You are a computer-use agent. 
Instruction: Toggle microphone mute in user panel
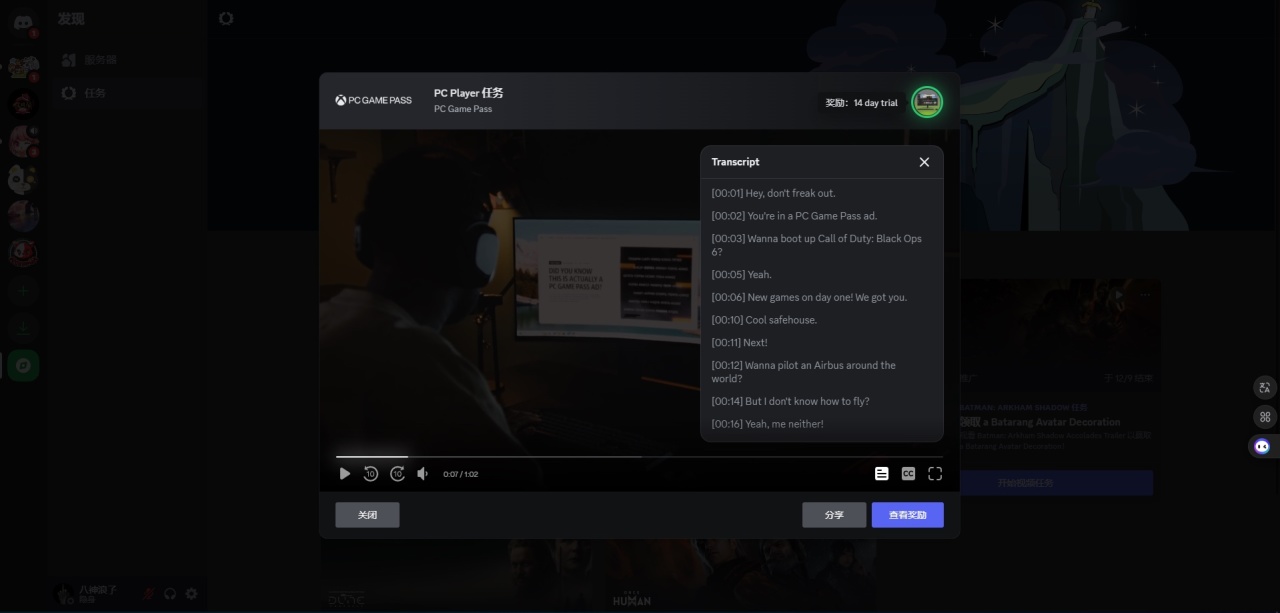click(x=149, y=593)
